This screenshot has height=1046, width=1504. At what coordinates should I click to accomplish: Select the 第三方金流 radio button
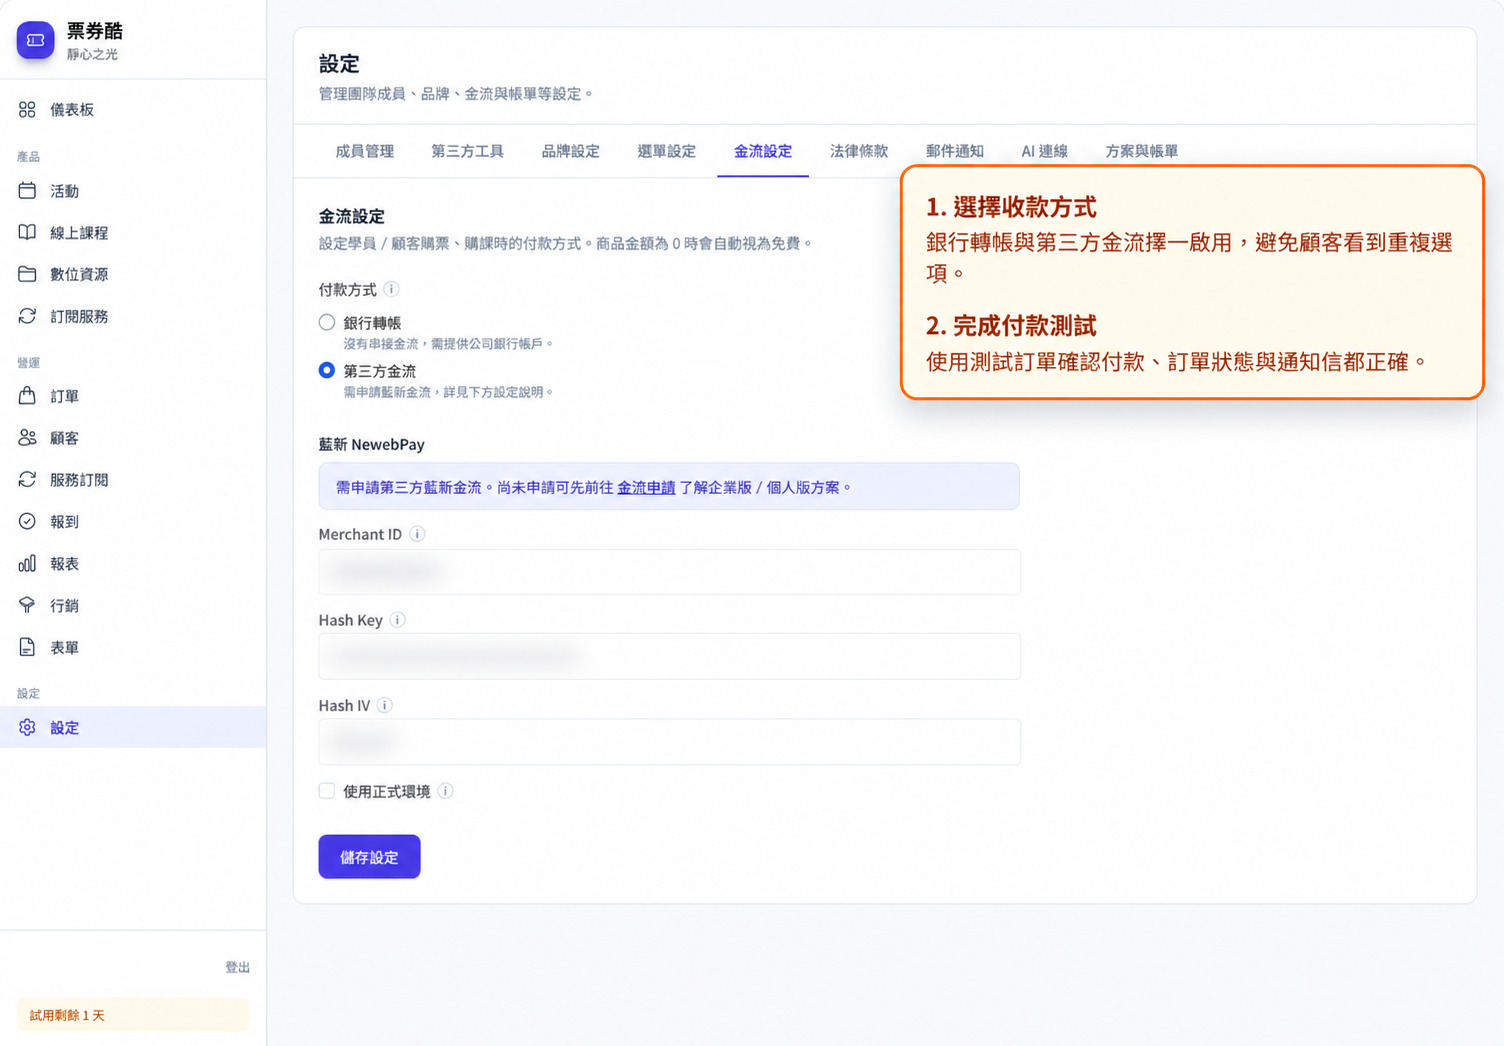coord(327,370)
